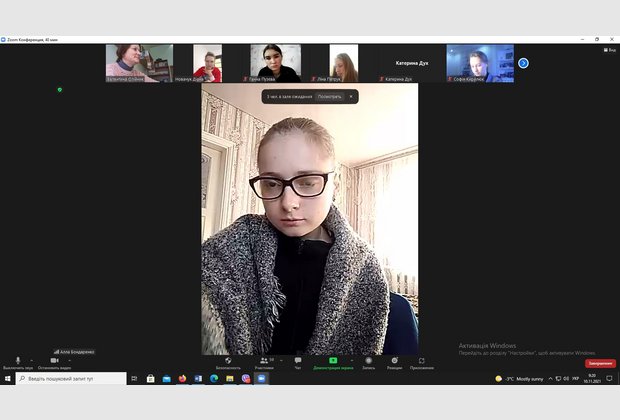Open network status tray icon
Viewport: 620px width, 420px height.
558,379
